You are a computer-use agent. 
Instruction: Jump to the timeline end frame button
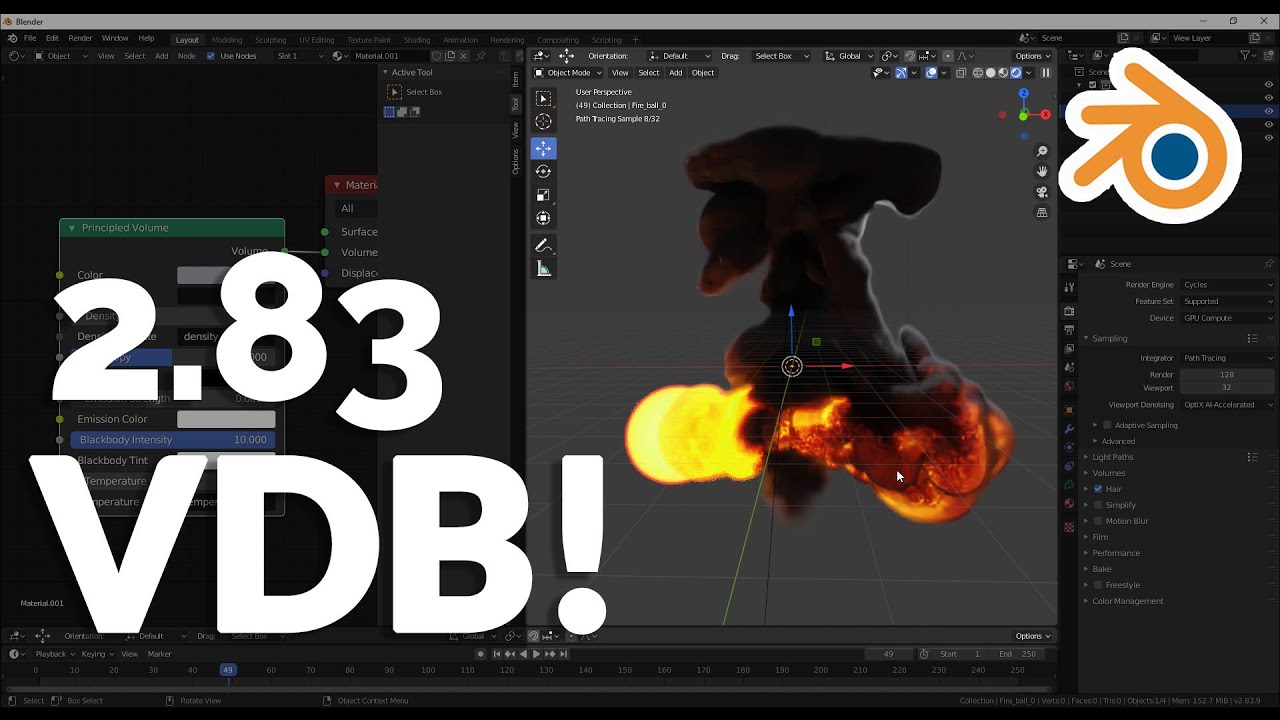(x=564, y=654)
